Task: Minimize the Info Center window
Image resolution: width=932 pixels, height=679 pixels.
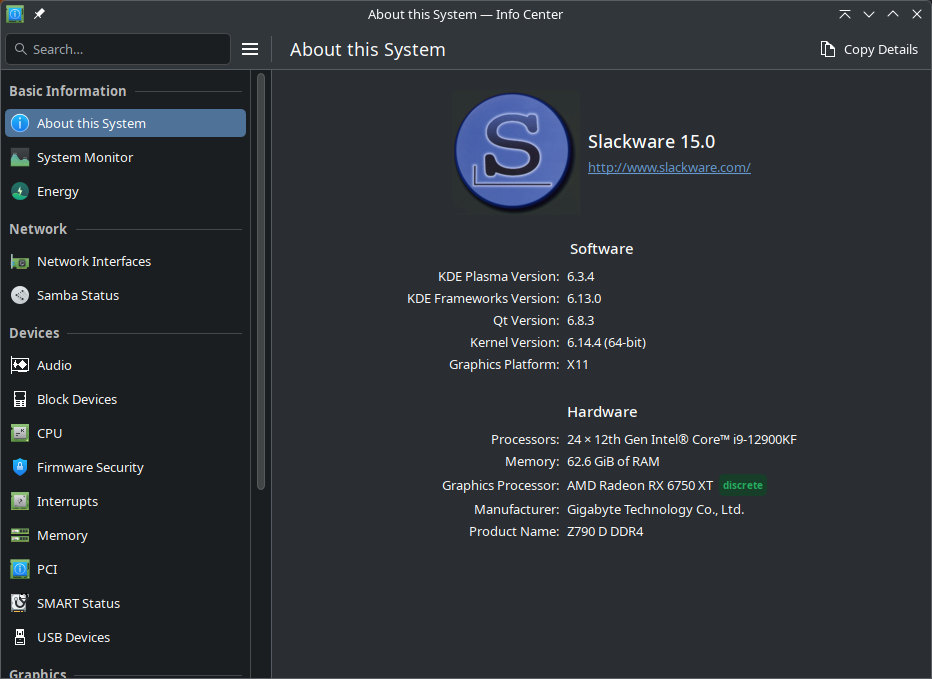Action: 869,14
